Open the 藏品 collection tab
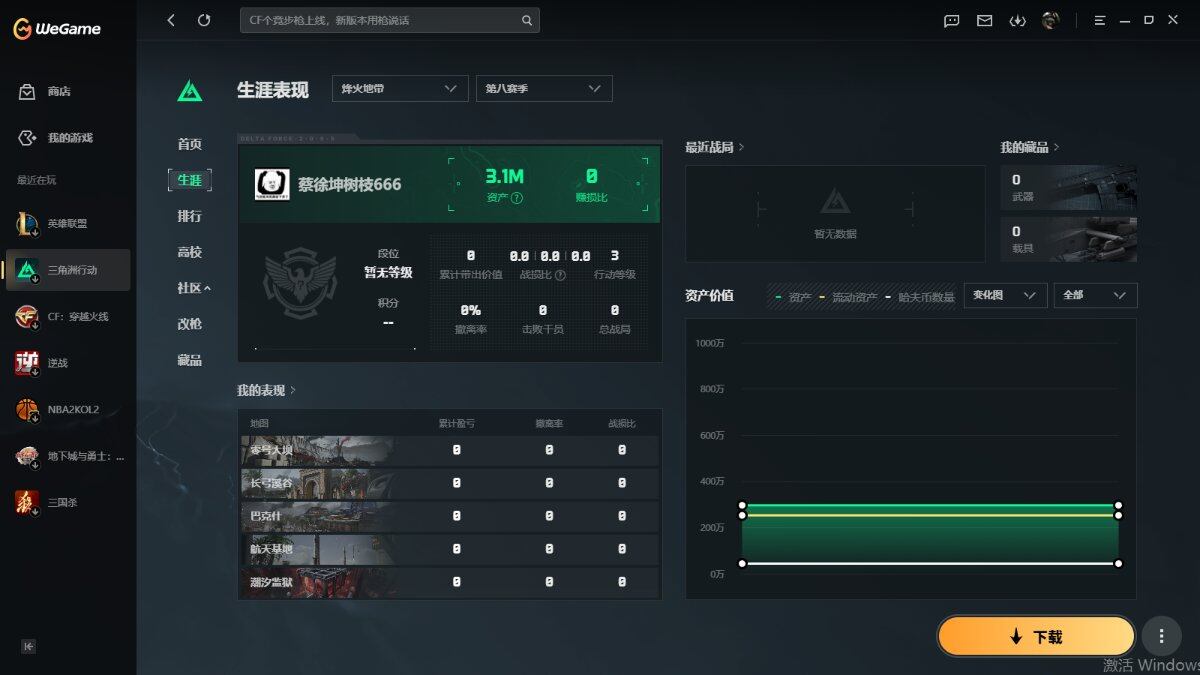Image resolution: width=1200 pixels, height=675 pixels. click(x=190, y=360)
